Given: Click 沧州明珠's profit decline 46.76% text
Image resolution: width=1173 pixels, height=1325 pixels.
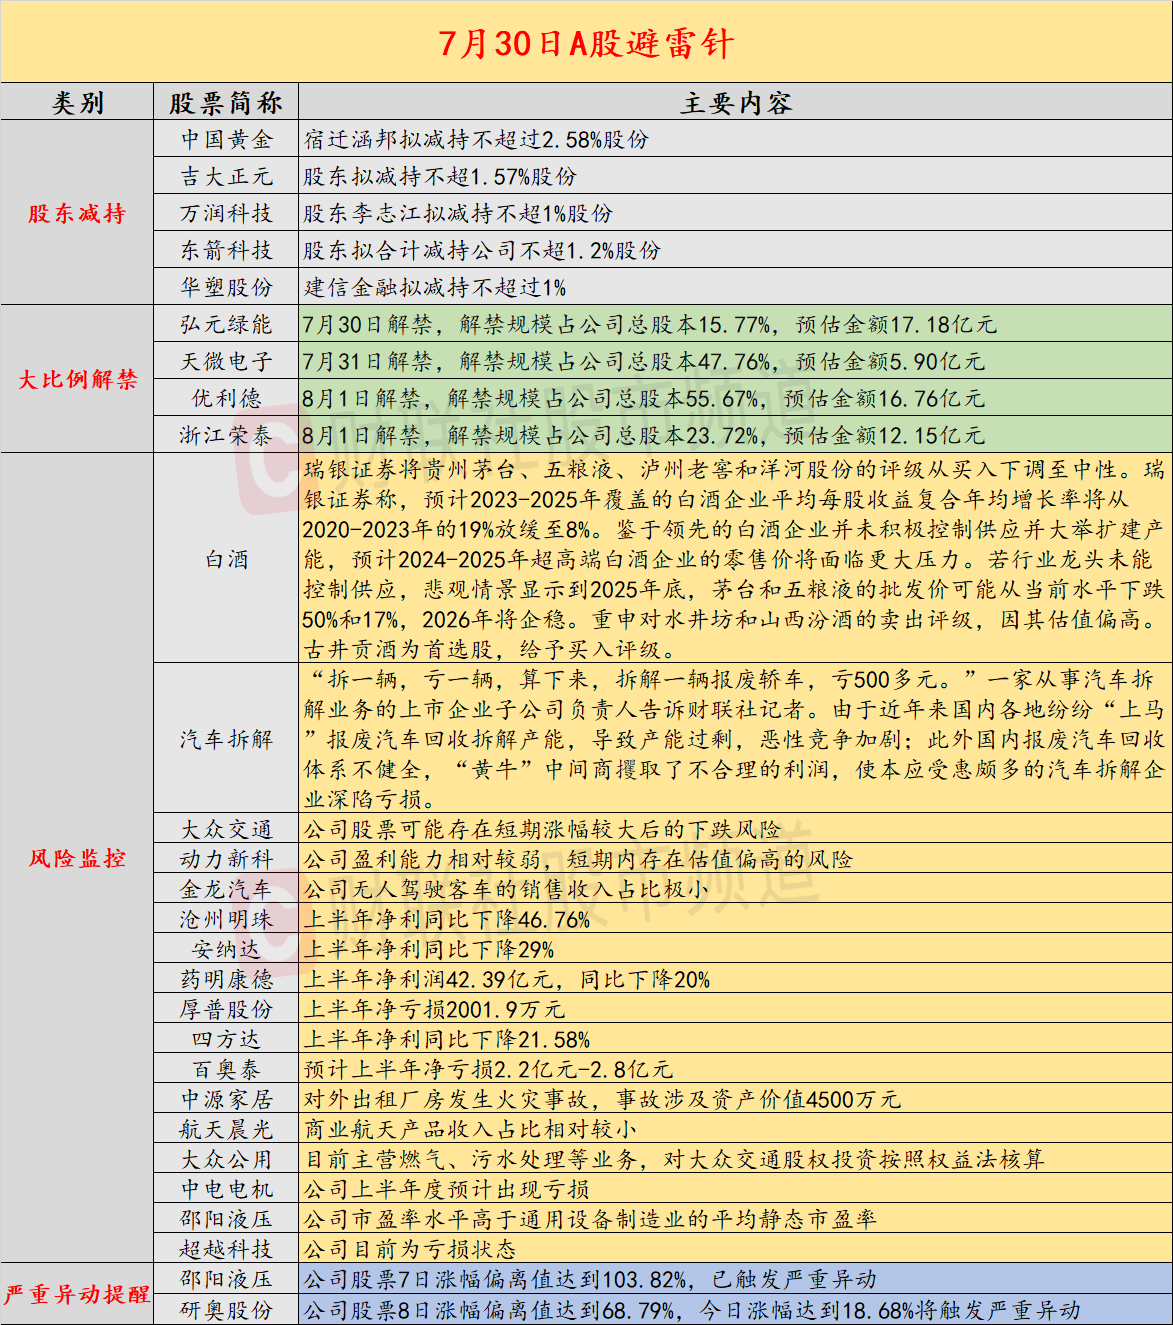Looking at the screenshot, I should (447, 919).
